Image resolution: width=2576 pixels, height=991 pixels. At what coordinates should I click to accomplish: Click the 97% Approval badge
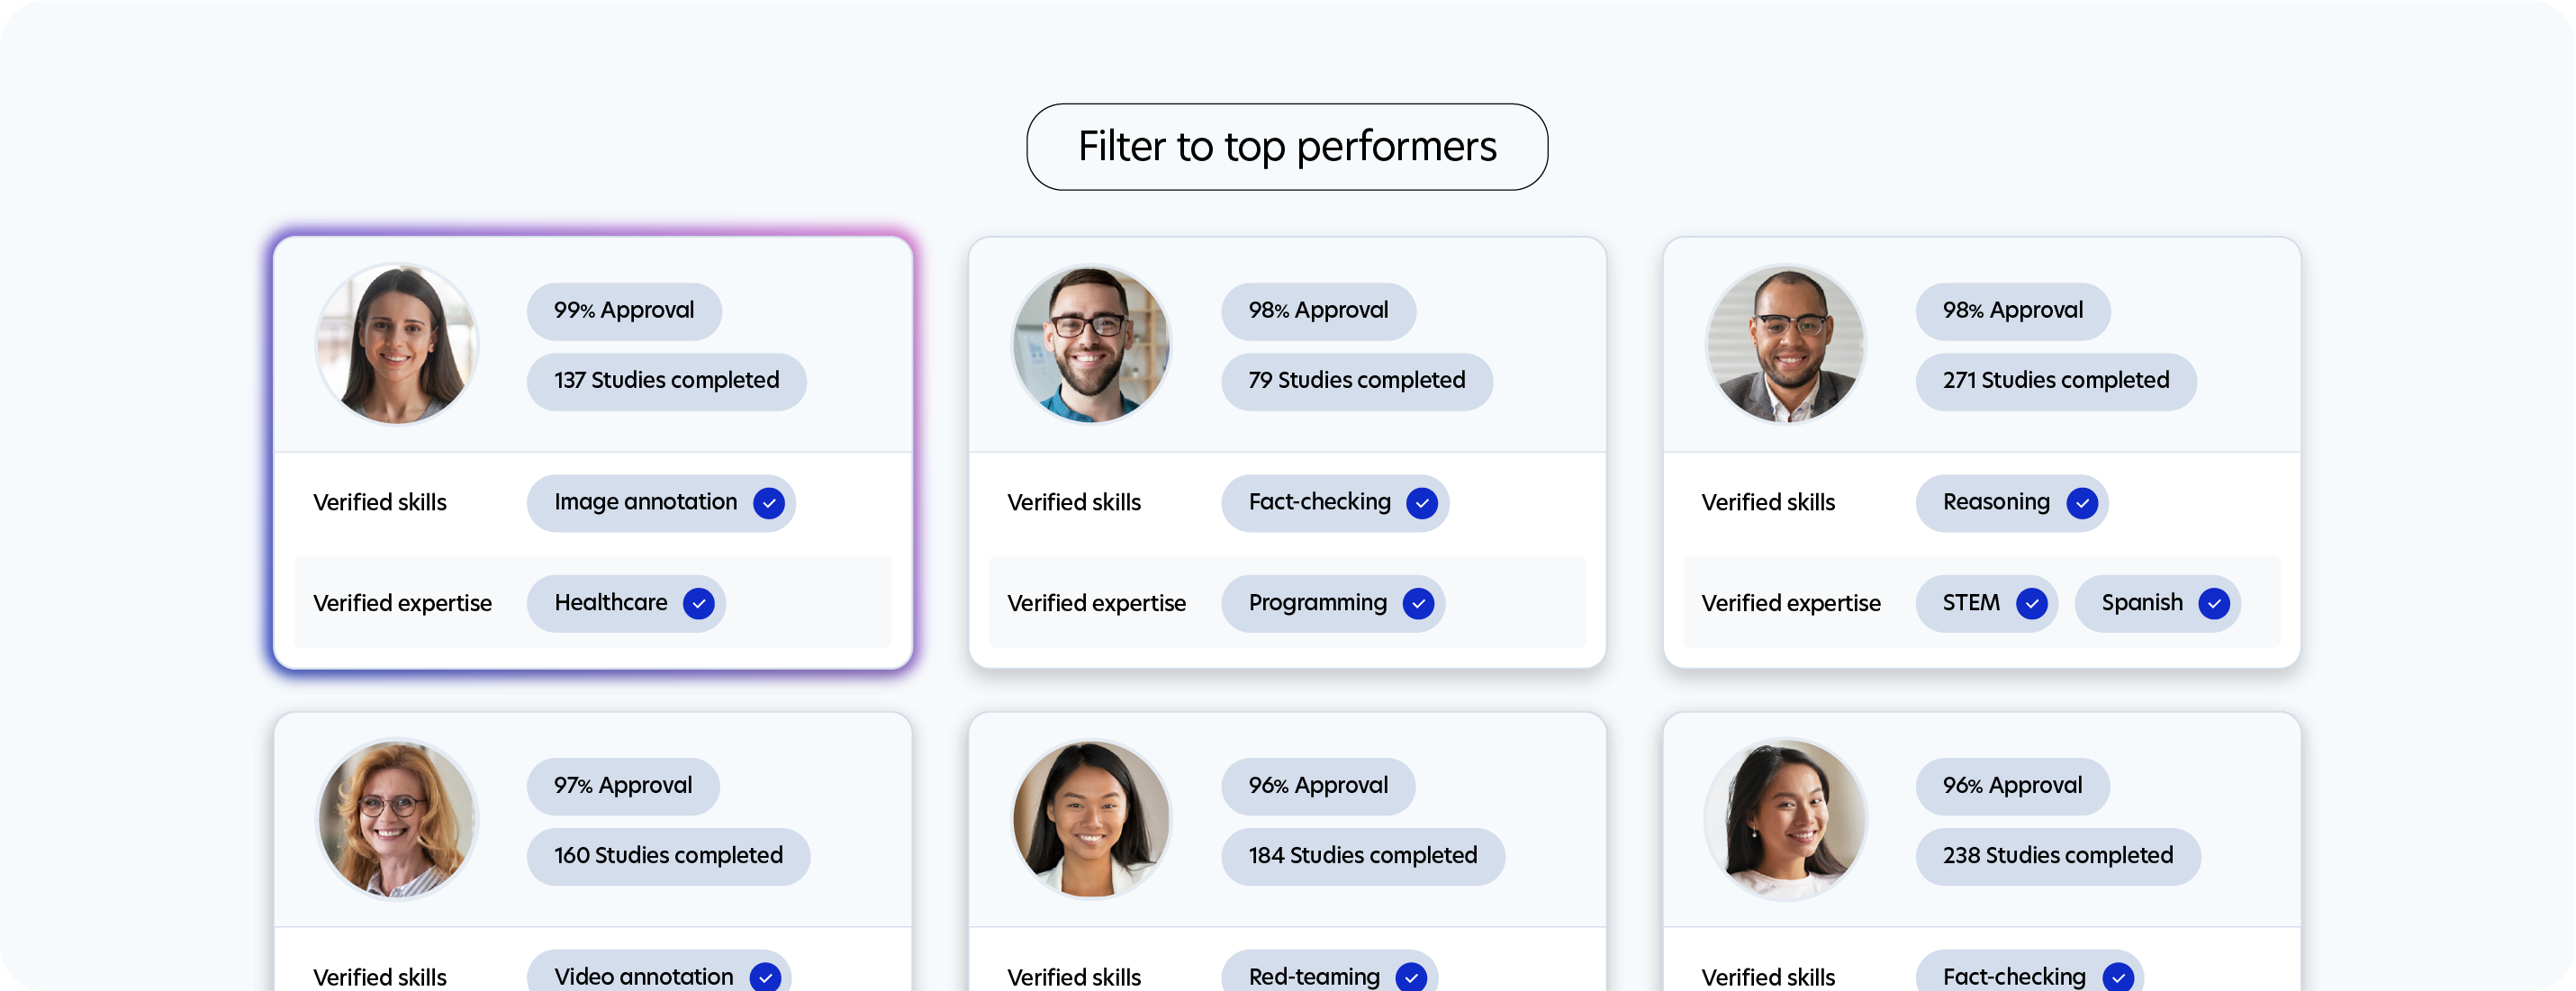pyautogui.click(x=623, y=786)
